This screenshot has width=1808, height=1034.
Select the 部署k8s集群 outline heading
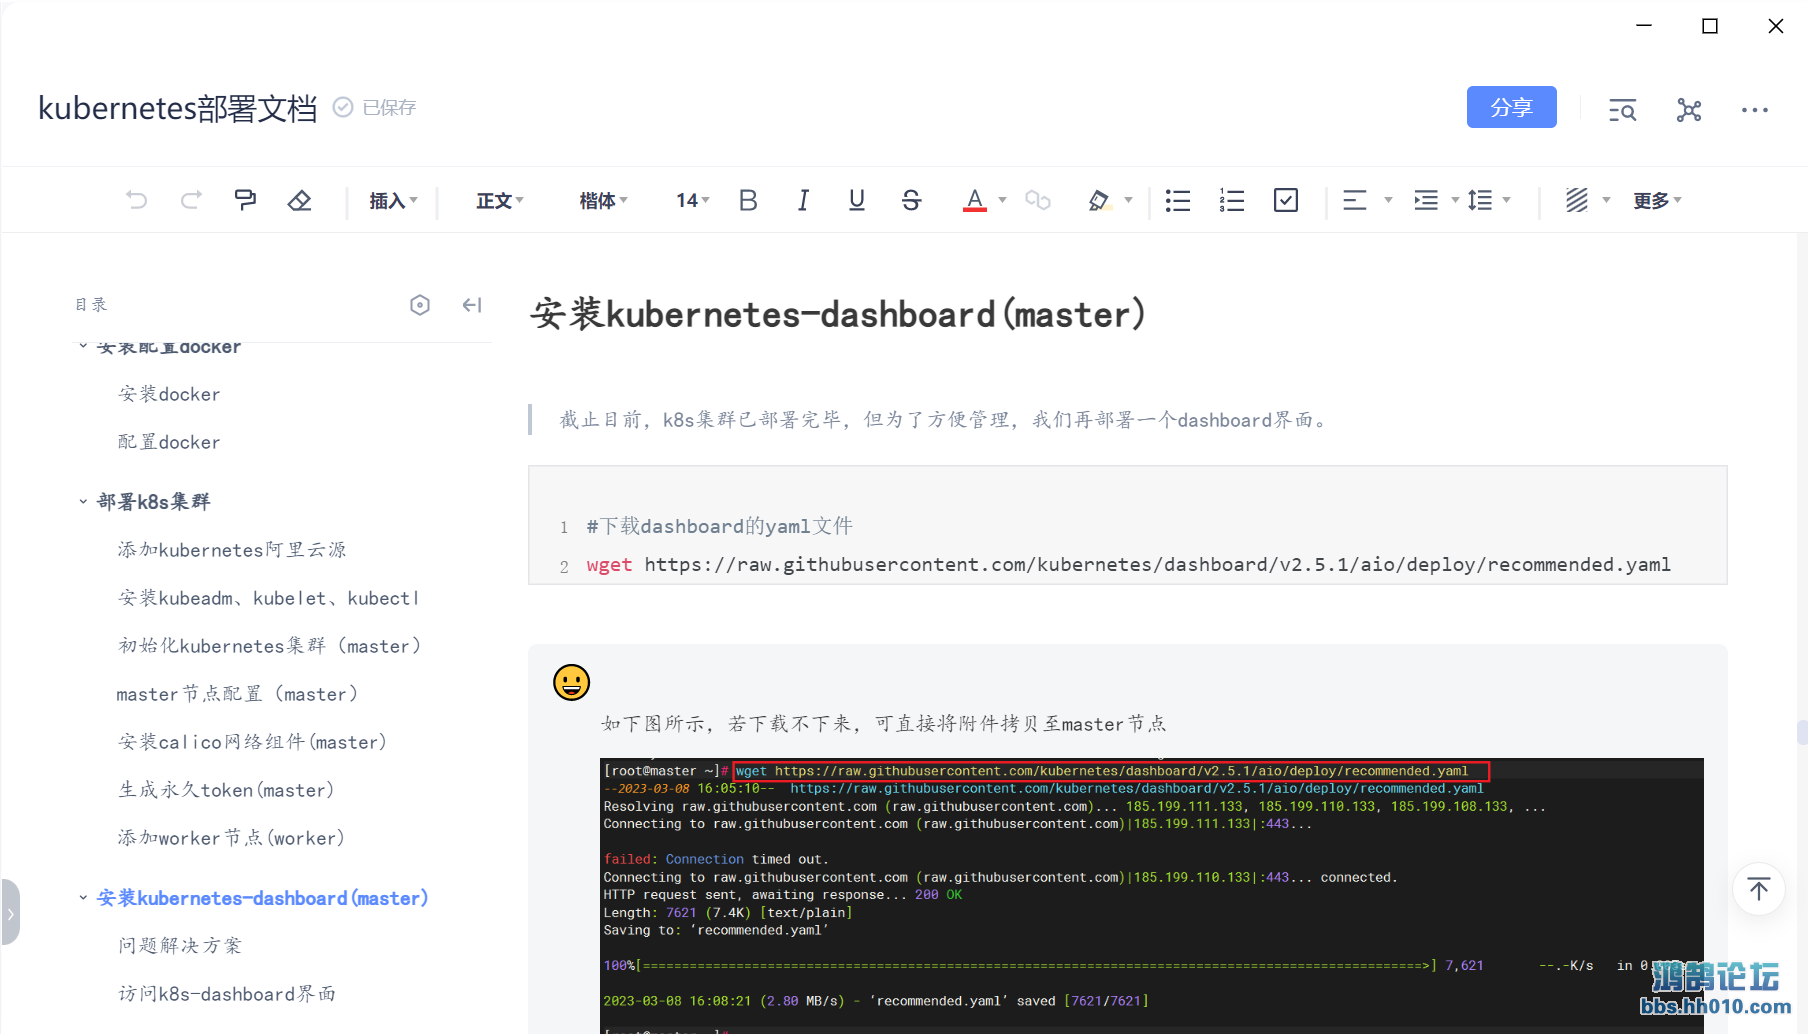(x=154, y=502)
